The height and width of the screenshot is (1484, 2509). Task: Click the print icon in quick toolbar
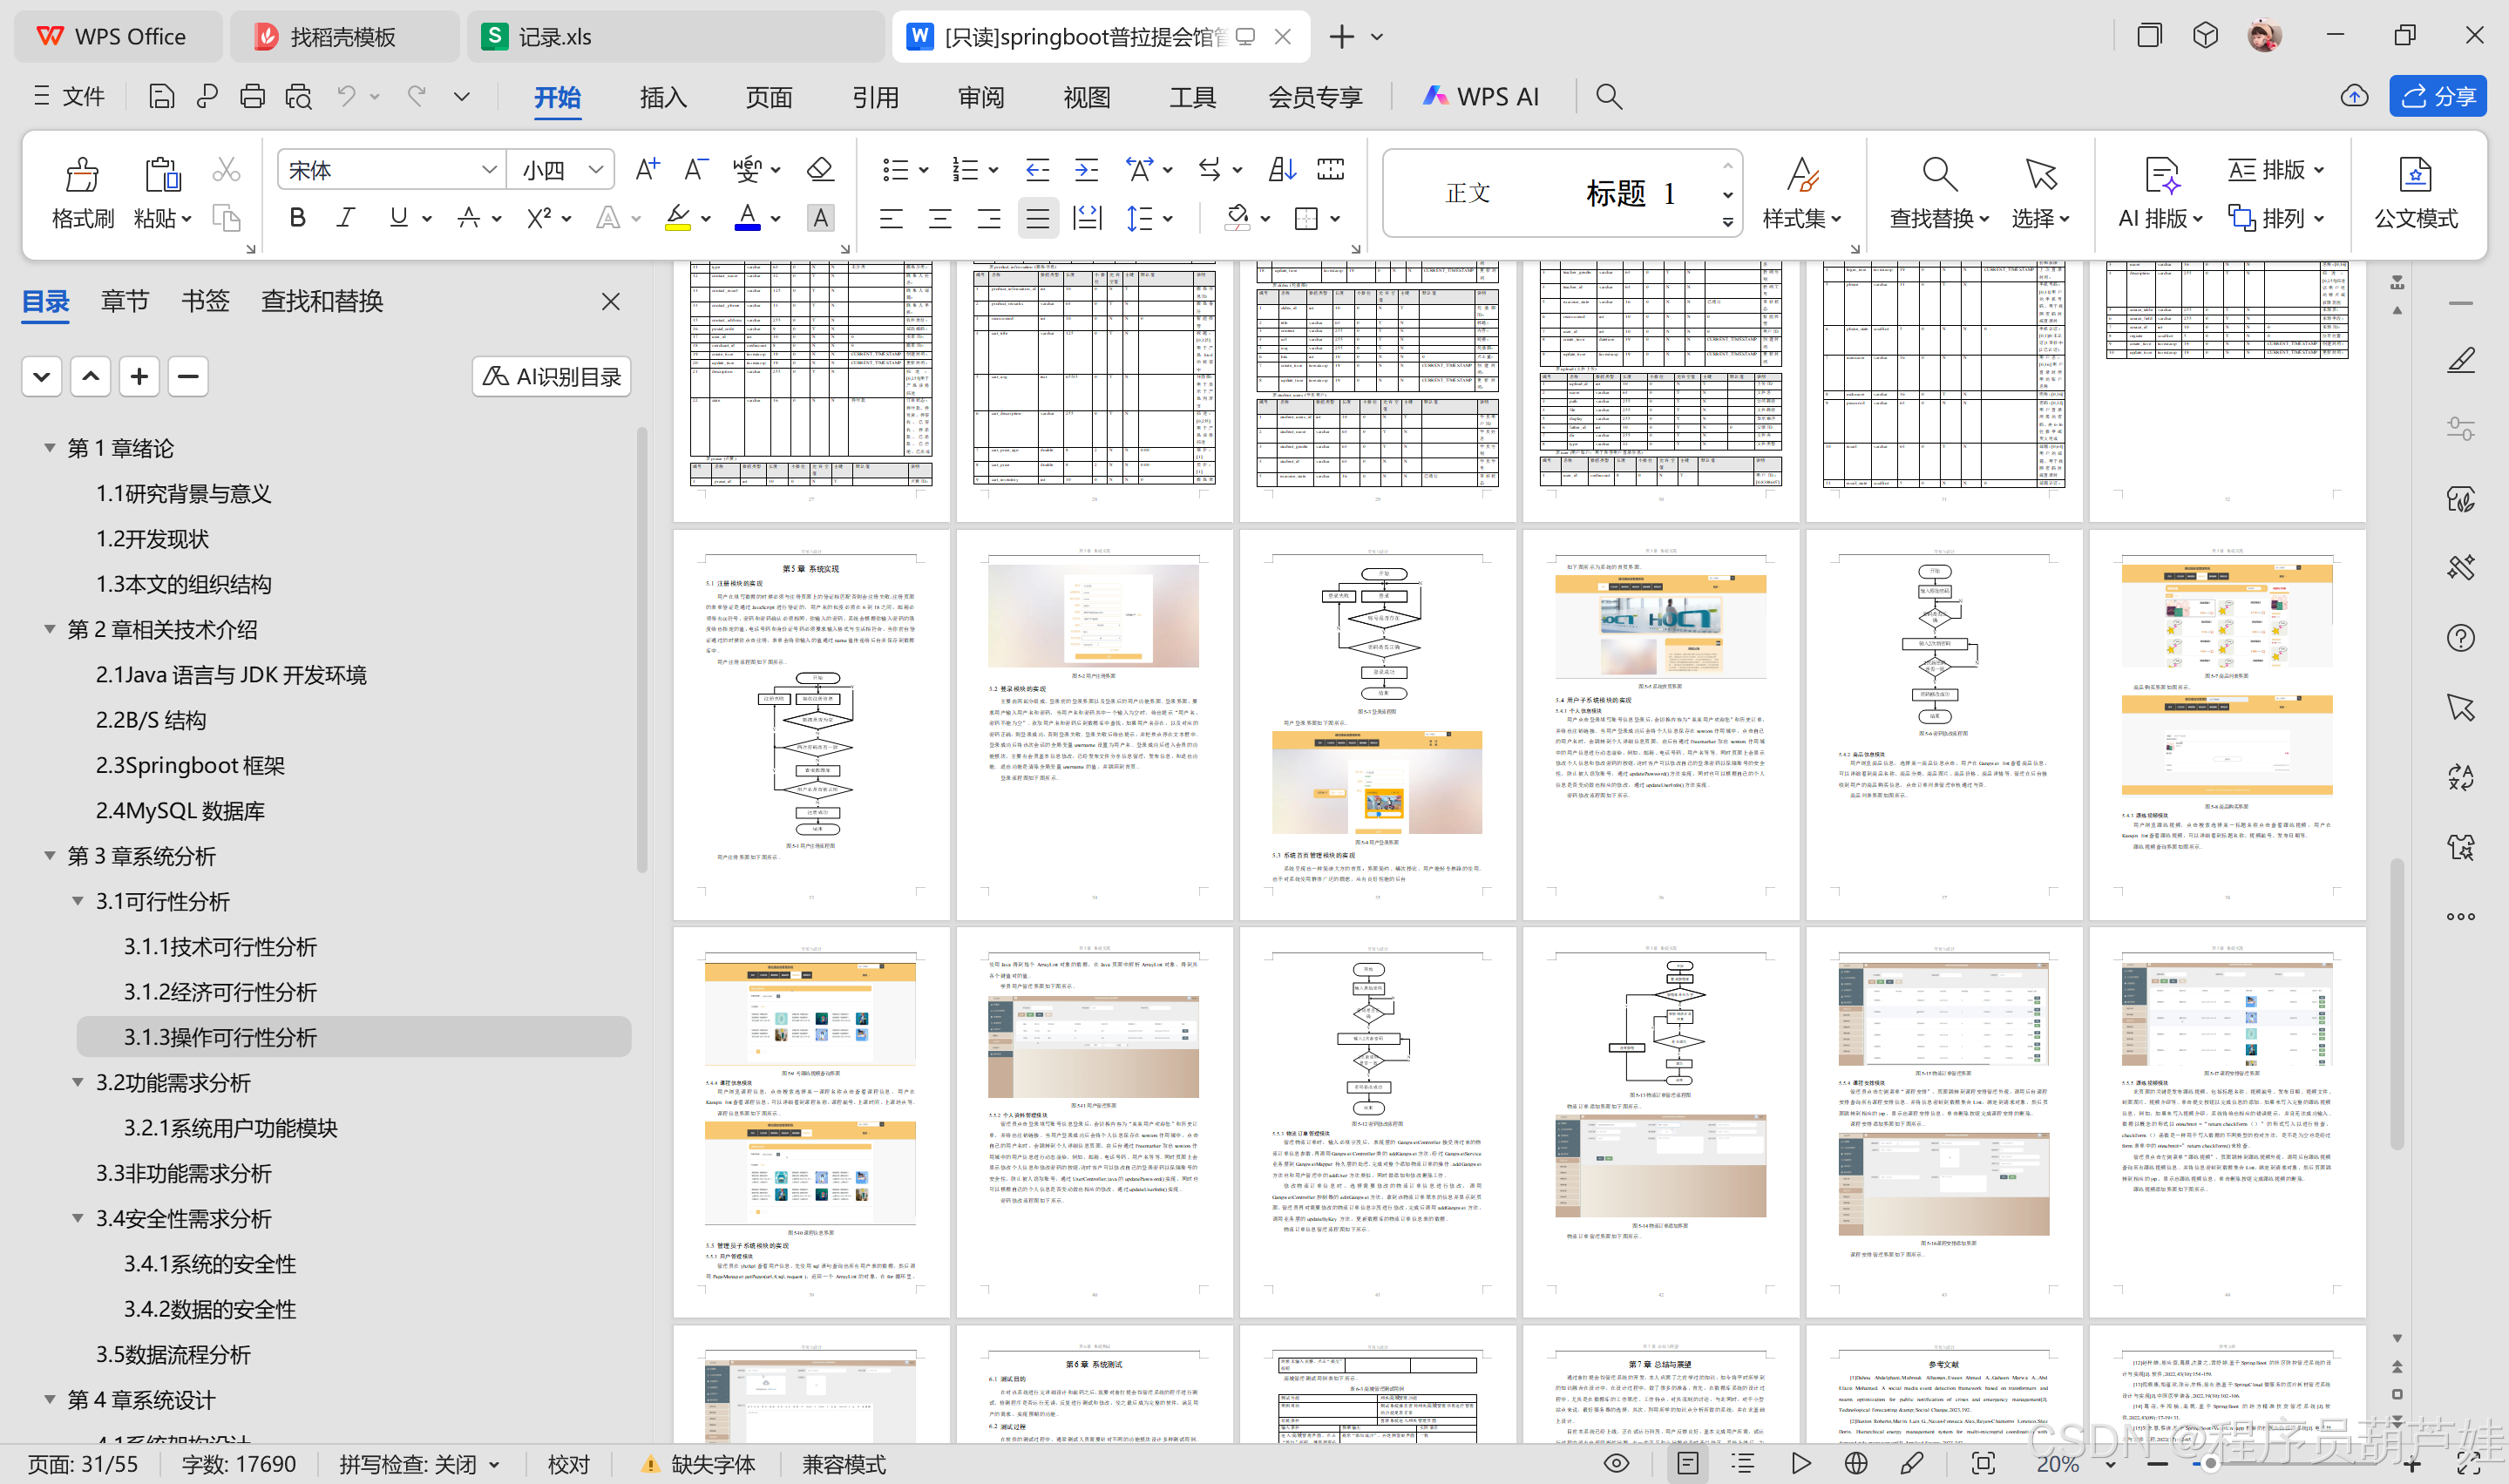(x=252, y=97)
